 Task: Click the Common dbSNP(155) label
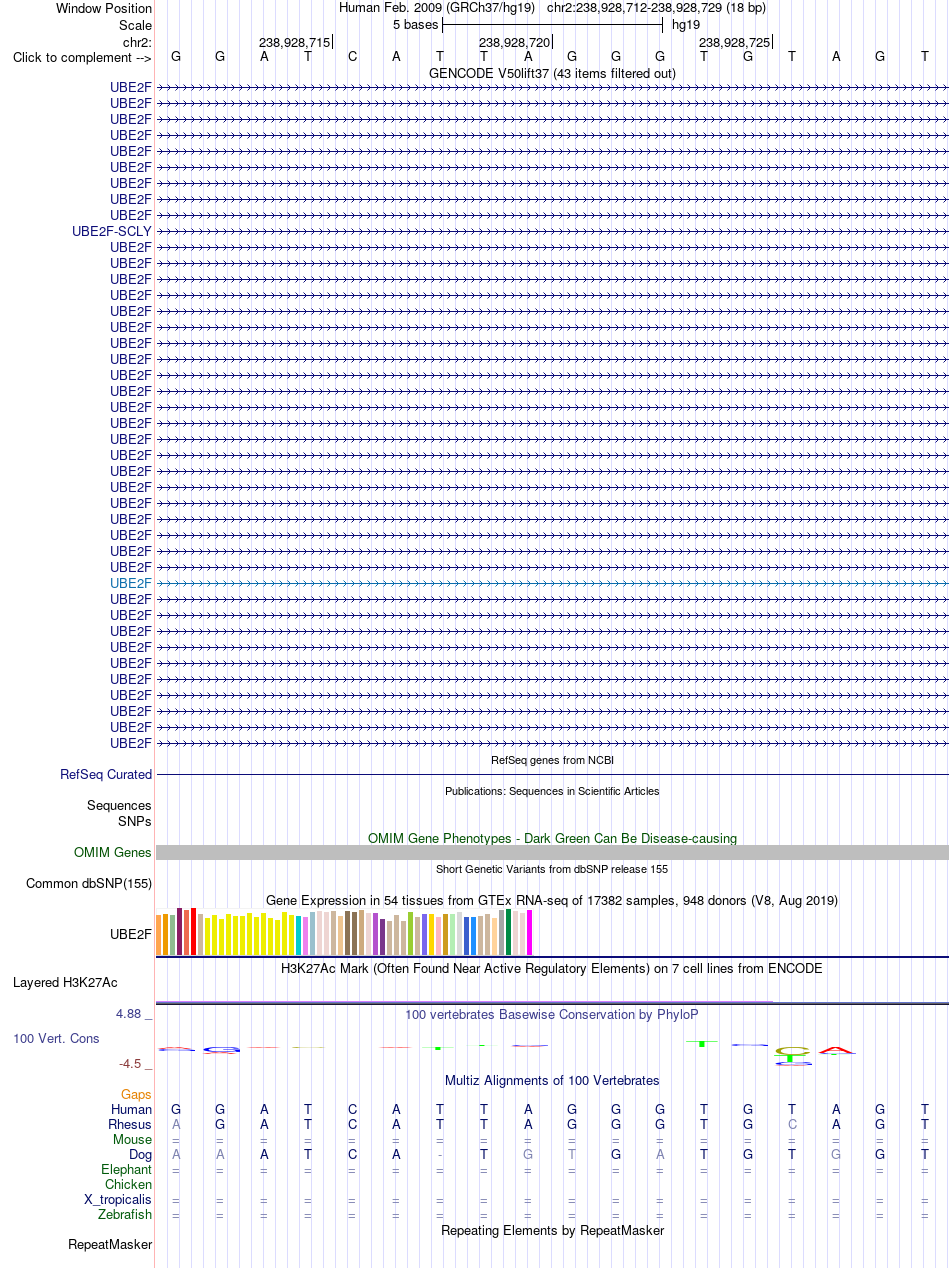(x=89, y=883)
